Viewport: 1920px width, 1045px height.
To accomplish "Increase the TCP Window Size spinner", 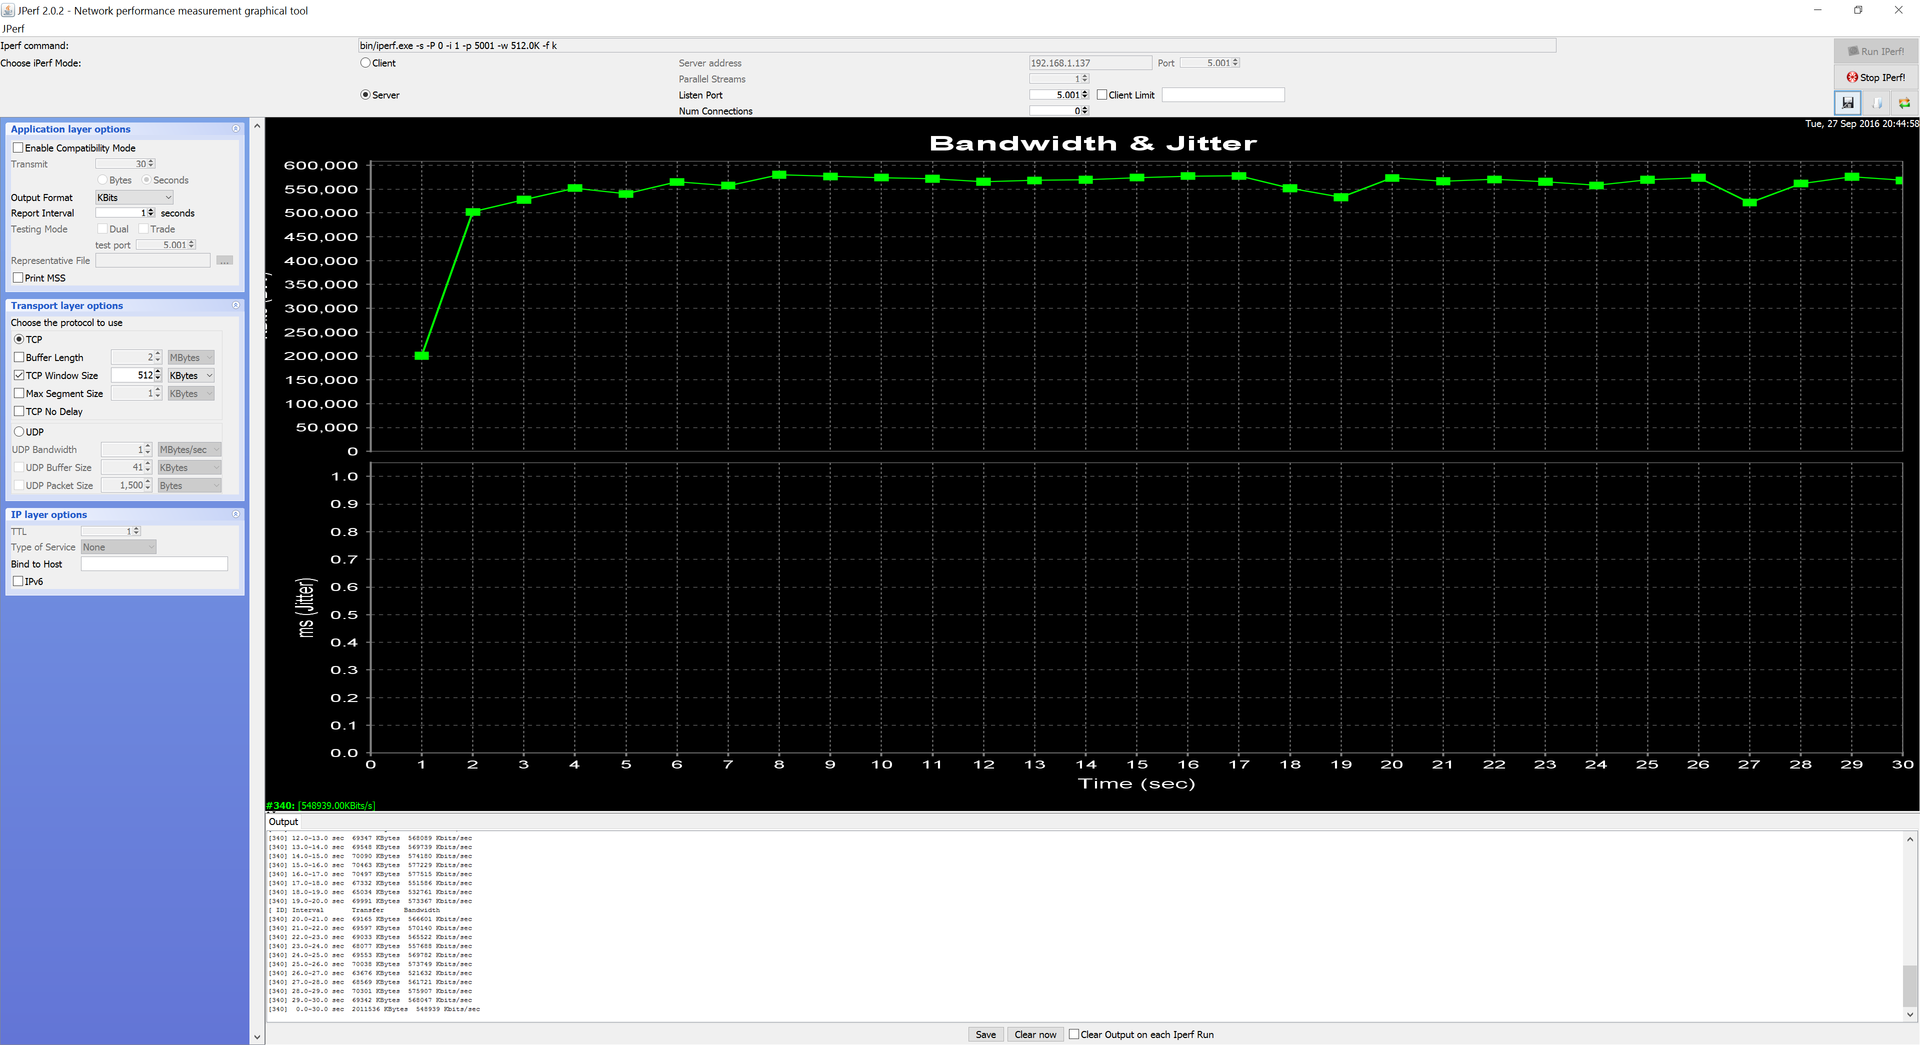I will (158, 372).
